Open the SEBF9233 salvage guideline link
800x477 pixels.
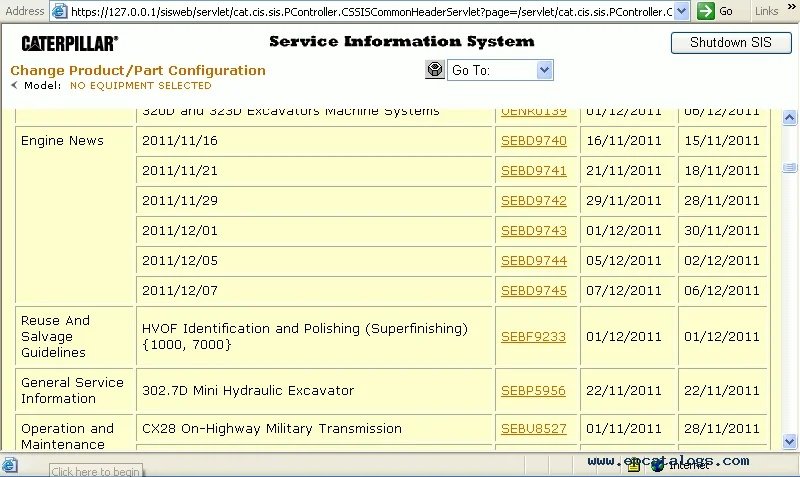pos(533,337)
